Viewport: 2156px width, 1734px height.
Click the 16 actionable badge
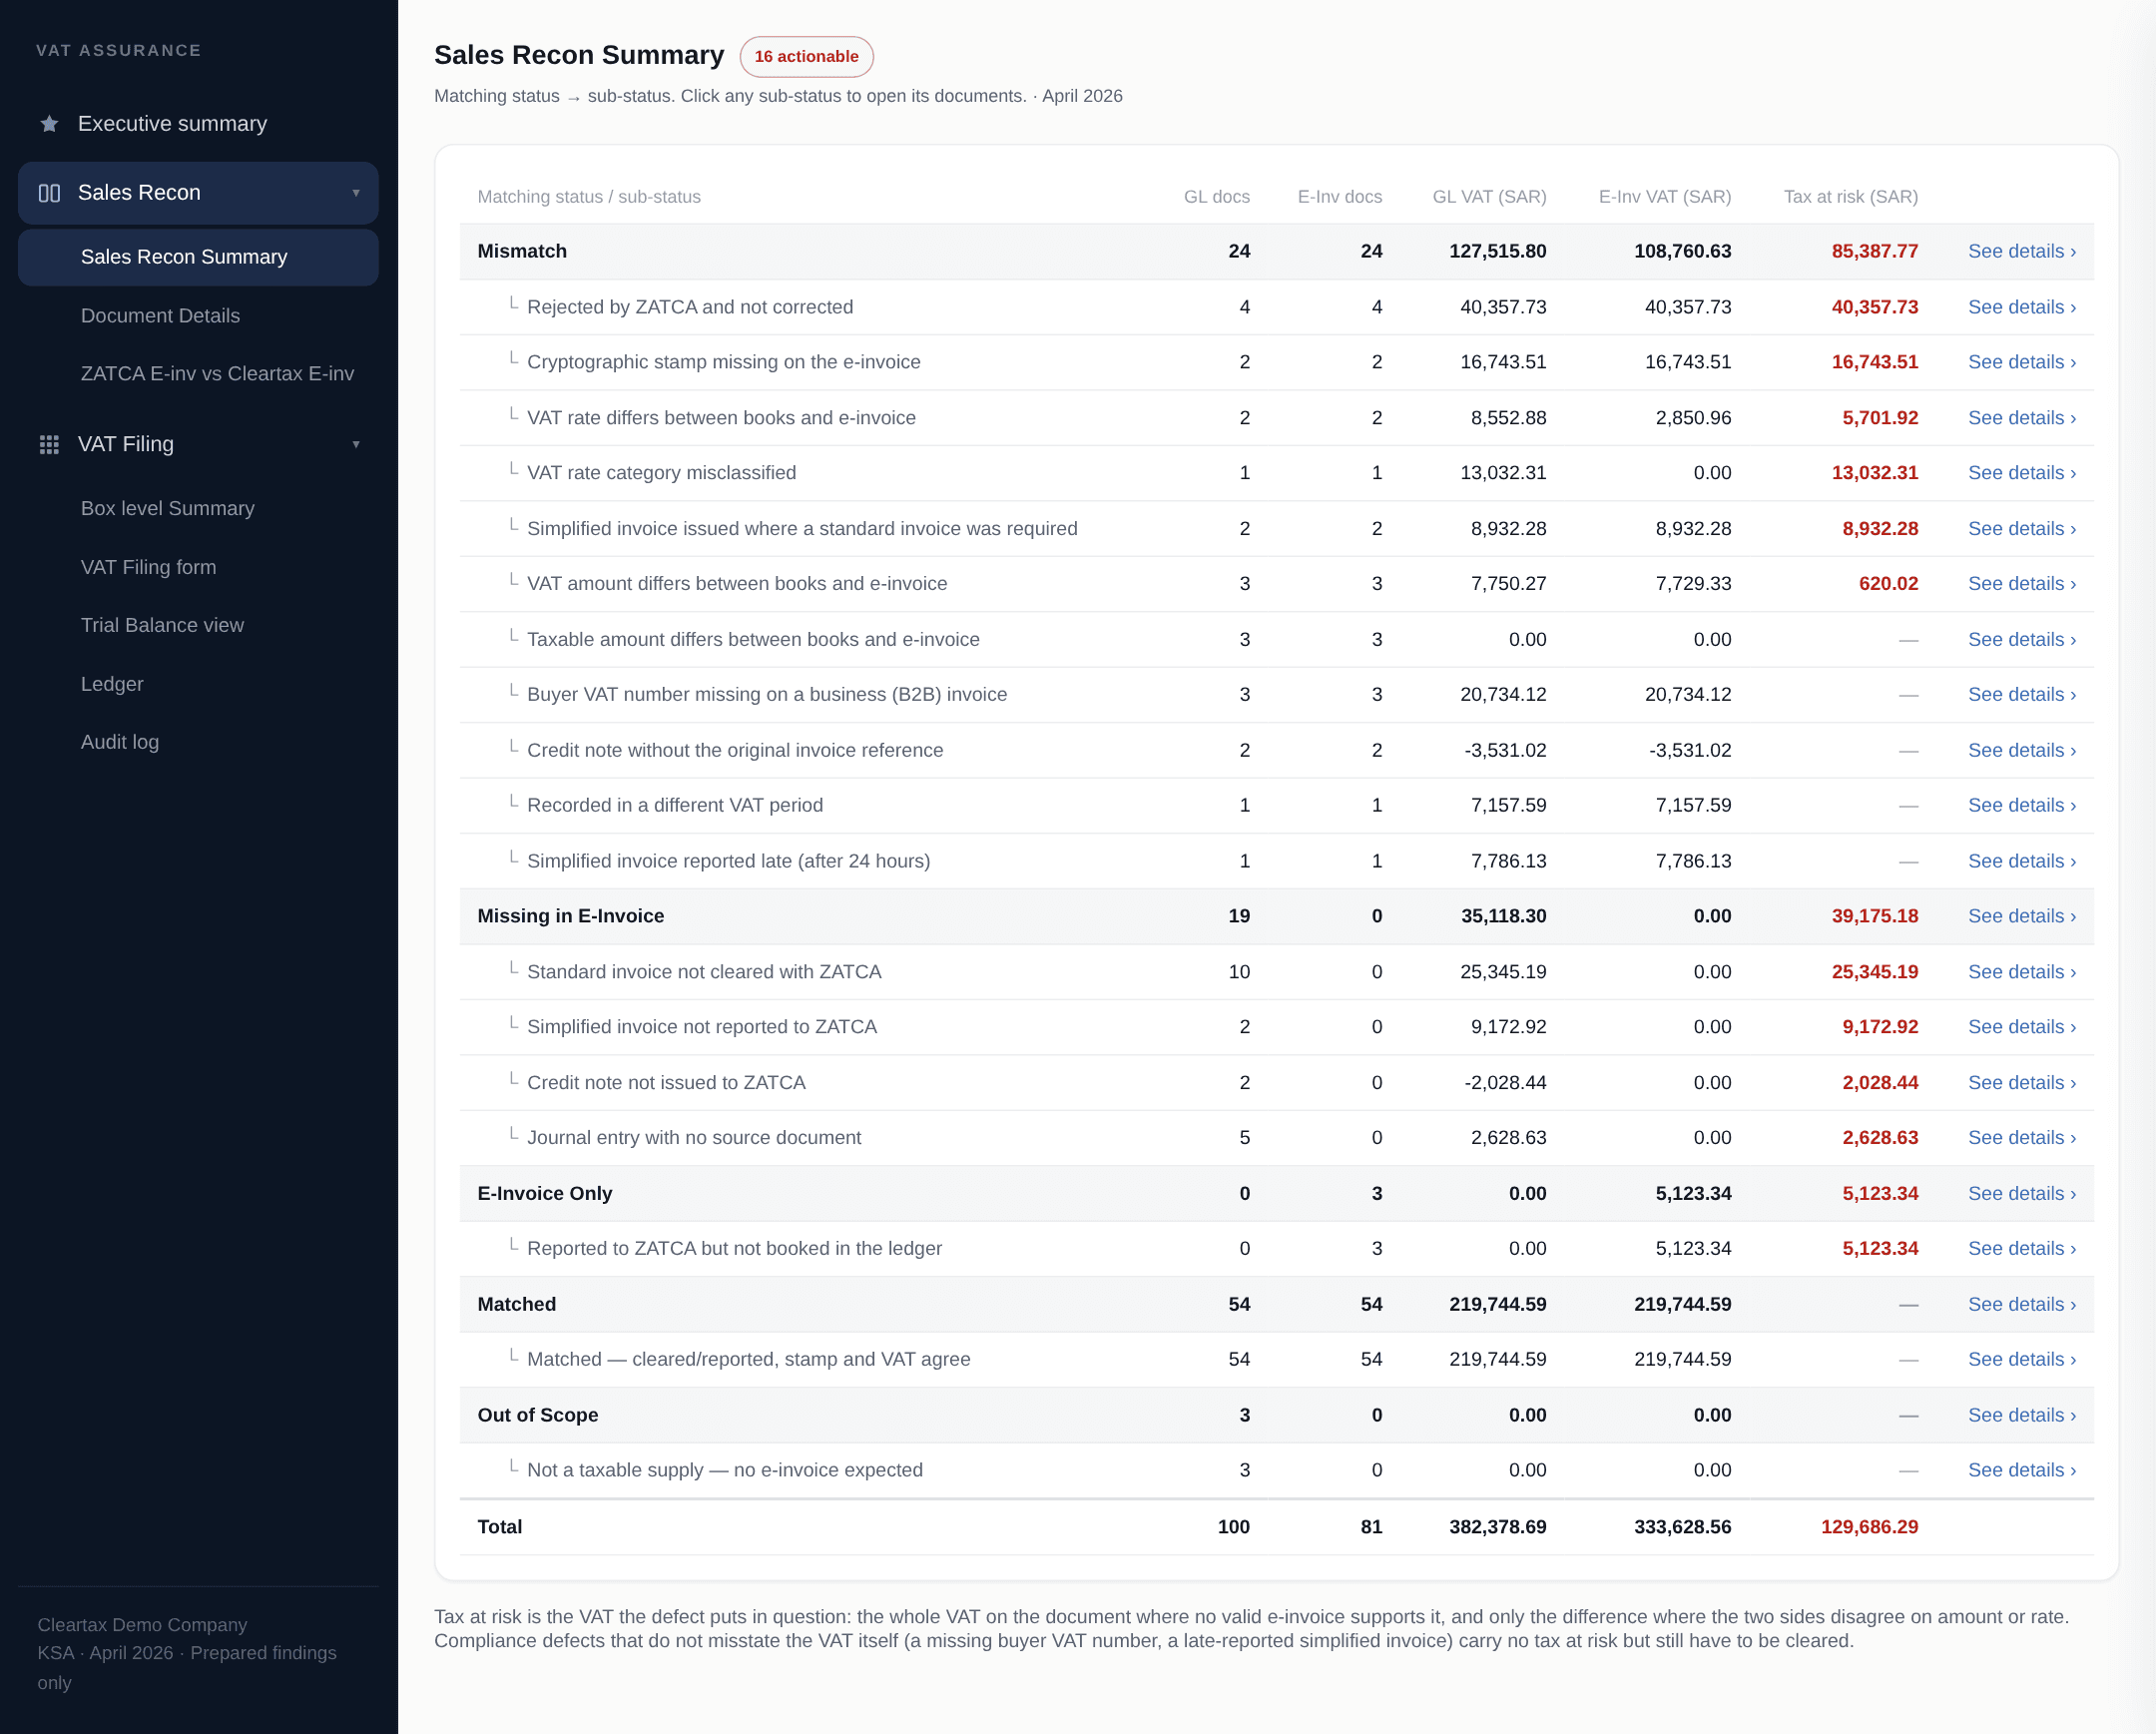(x=806, y=57)
